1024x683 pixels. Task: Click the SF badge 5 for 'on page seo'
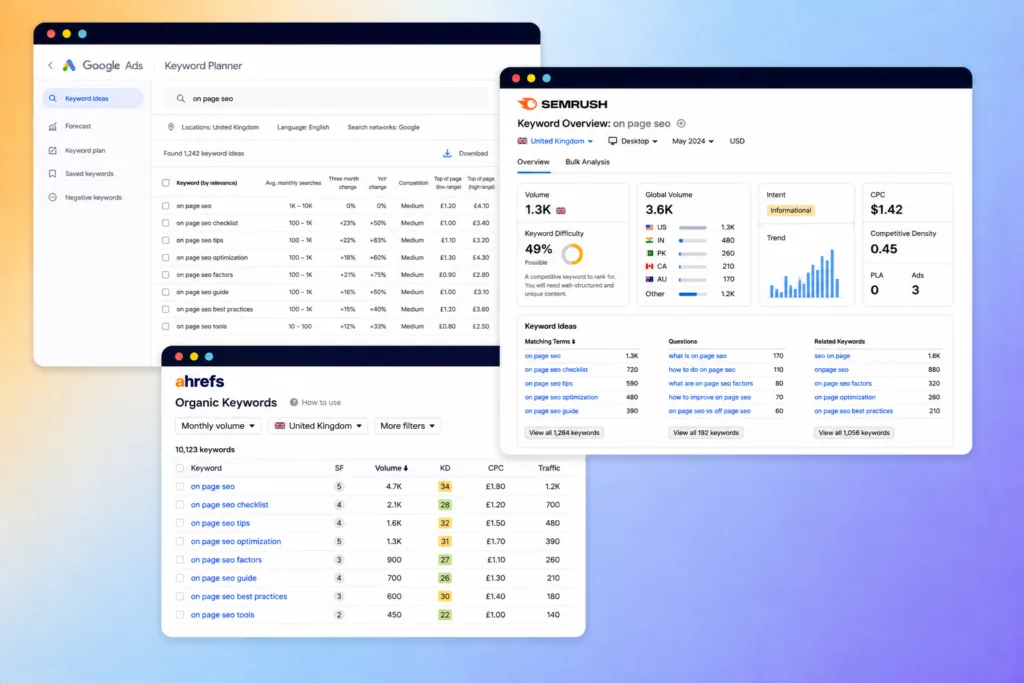click(339, 486)
